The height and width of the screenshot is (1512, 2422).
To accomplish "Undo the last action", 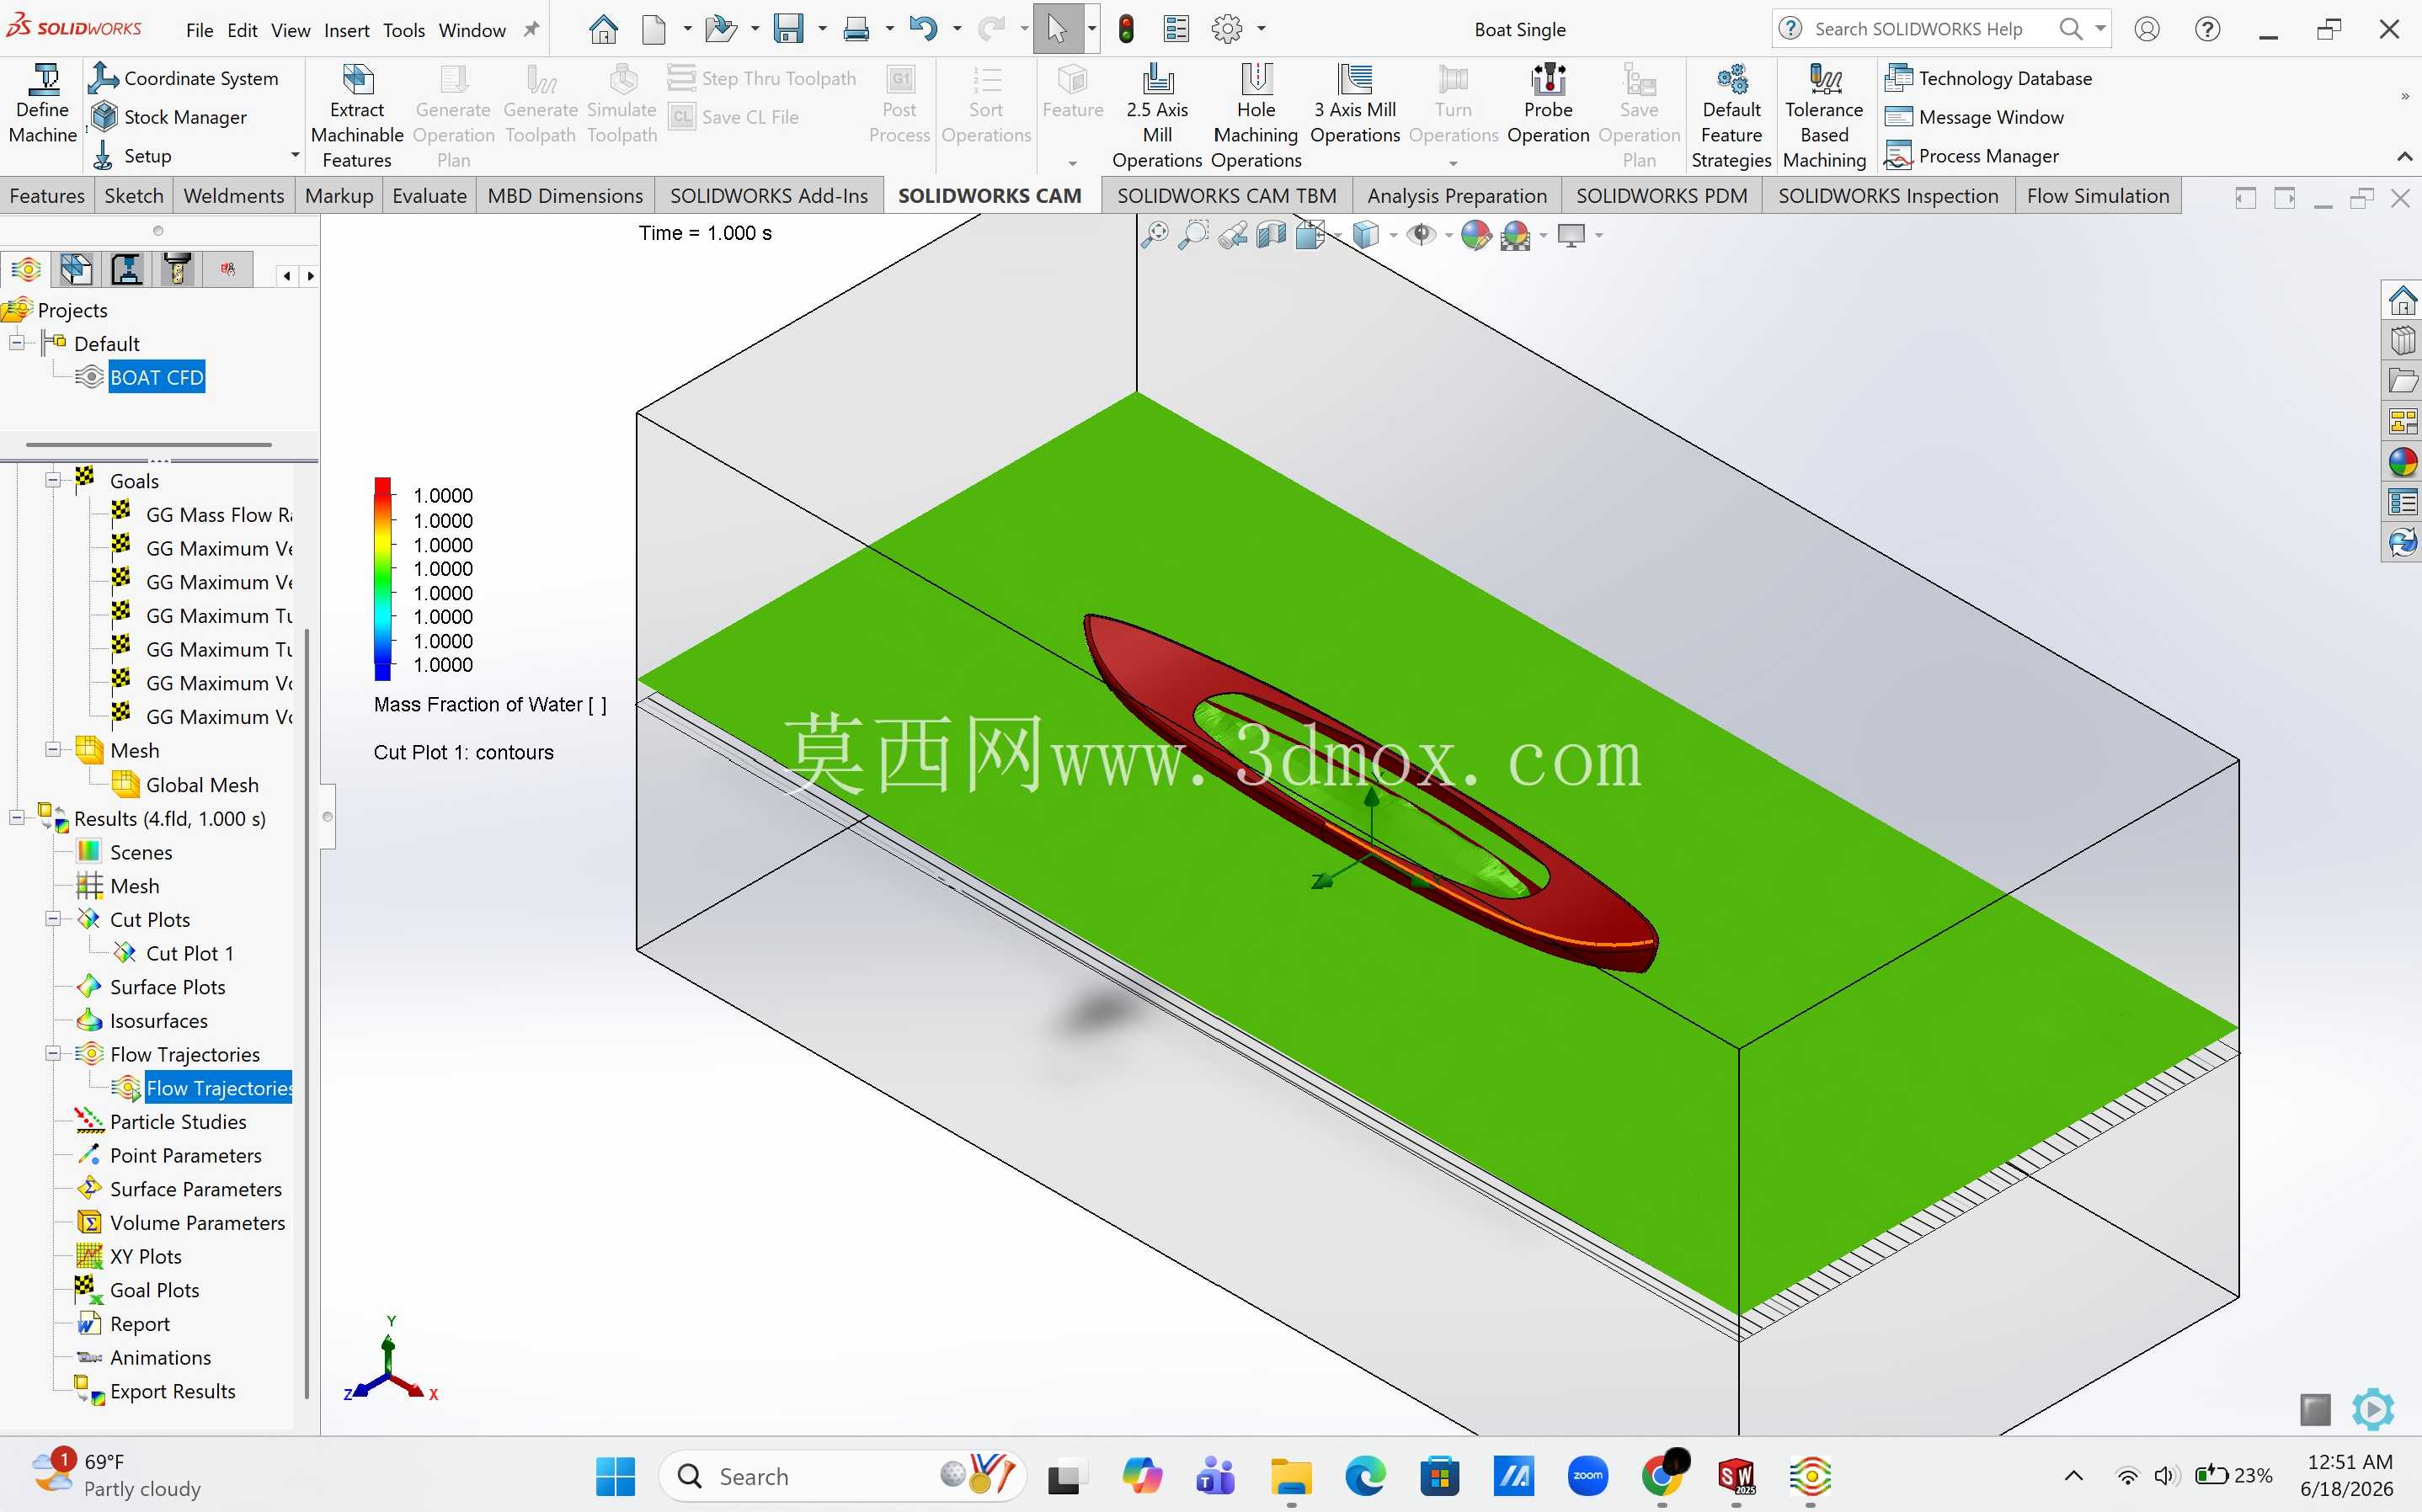I will tap(923, 29).
